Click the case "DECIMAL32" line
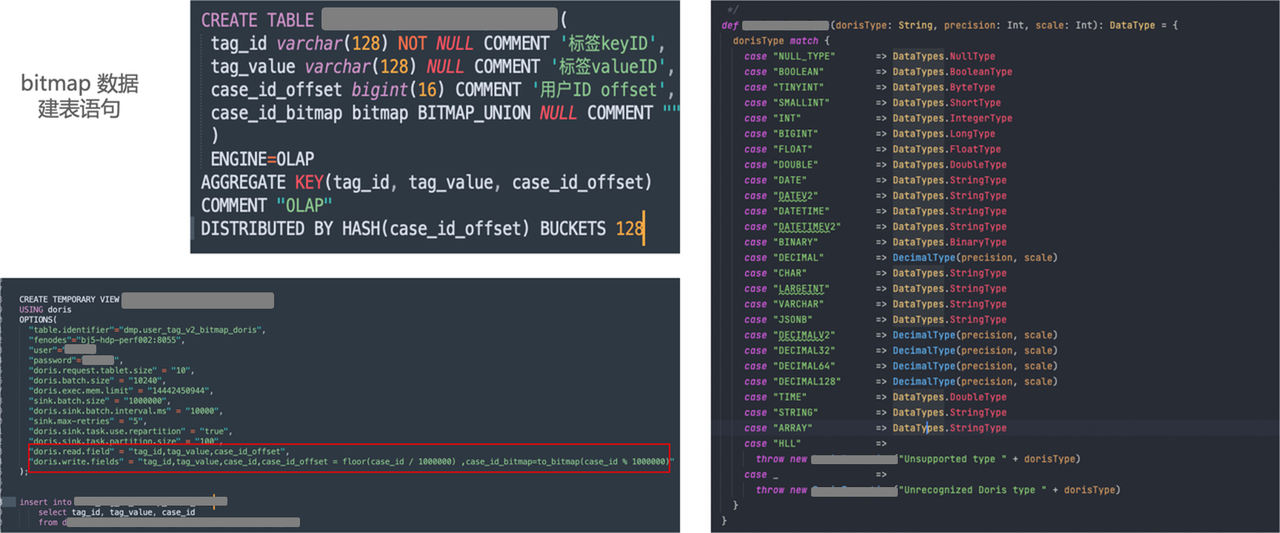This screenshot has width=1280, height=533. point(900,351)
